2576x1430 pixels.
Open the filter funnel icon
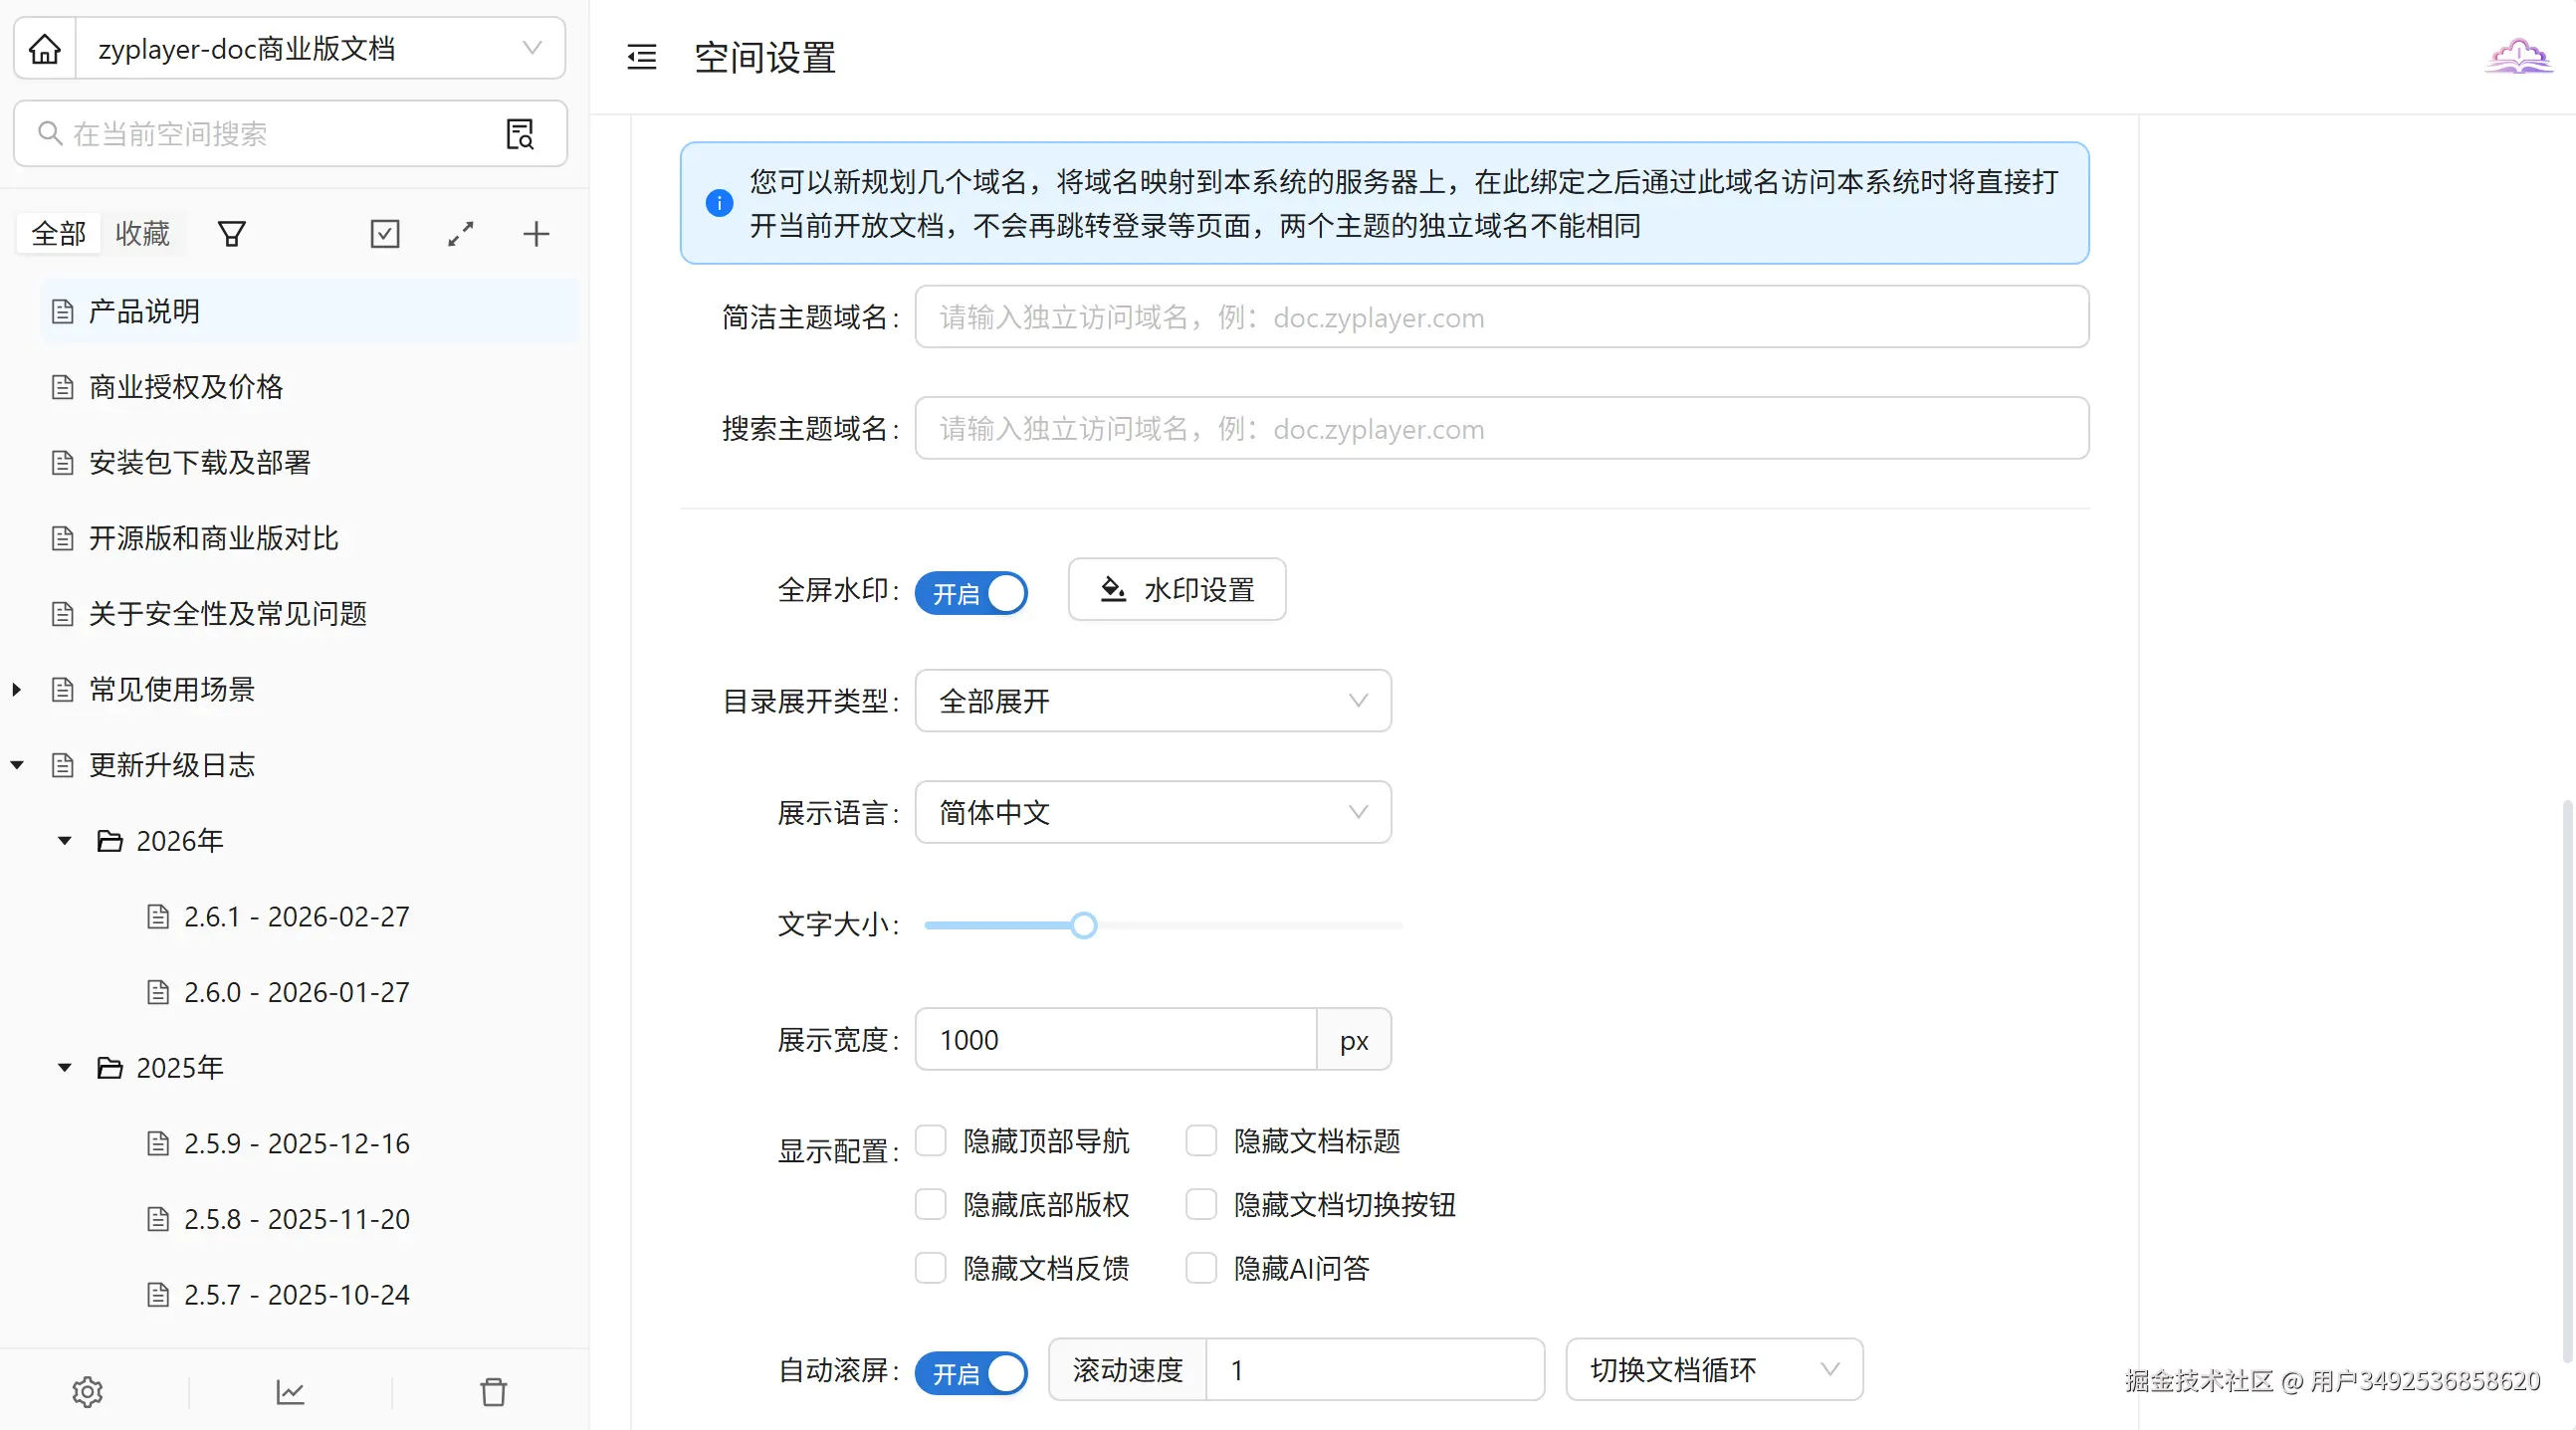point(232,234)
